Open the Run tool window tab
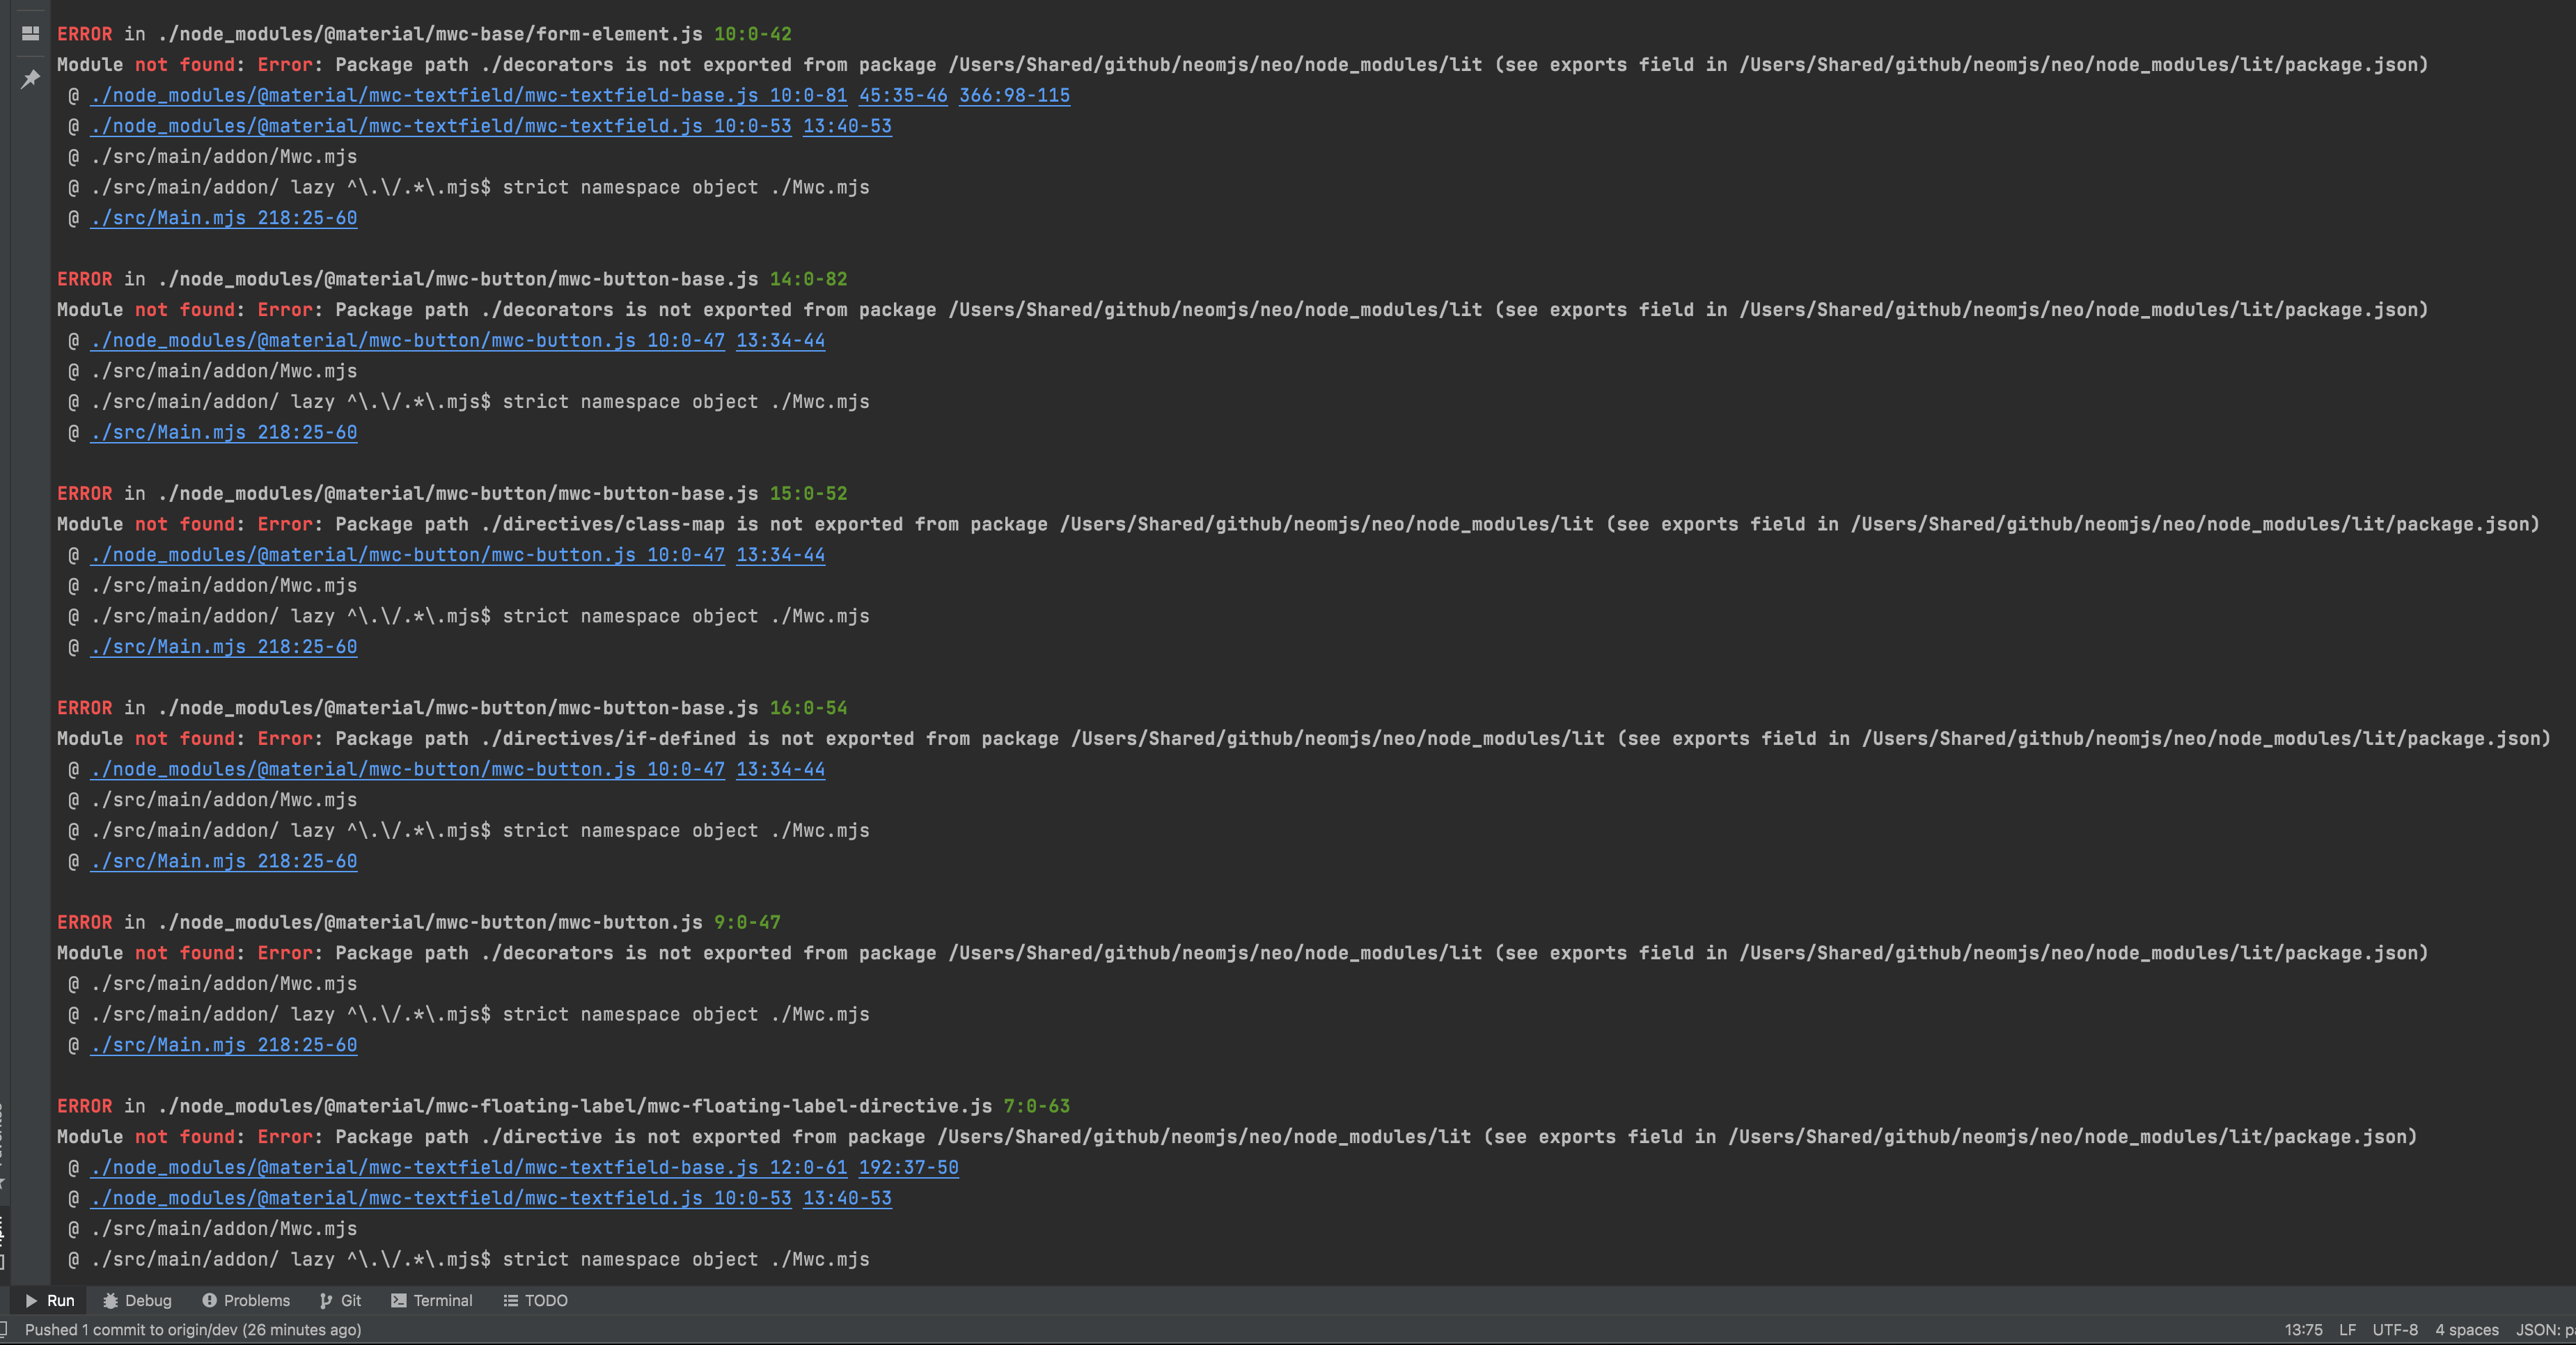Viewport: 2576px width, 1345px height. [x=50, y=1300]
